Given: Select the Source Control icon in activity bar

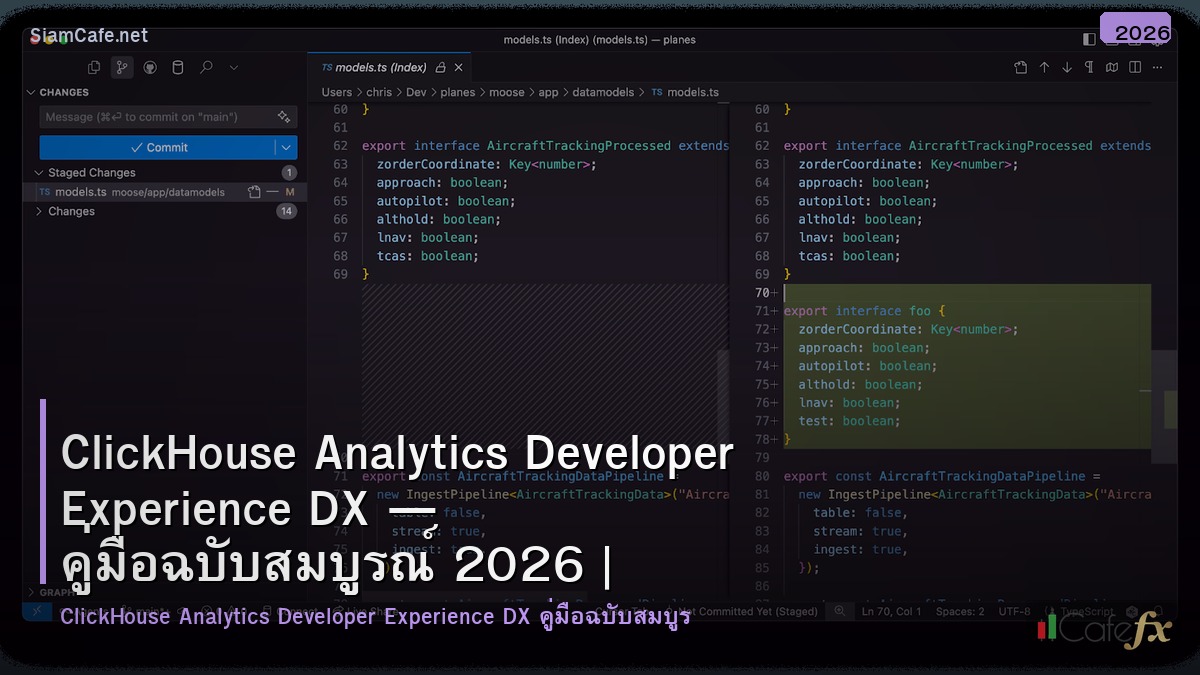Looking at the screenshot, I should click(122, 67).
